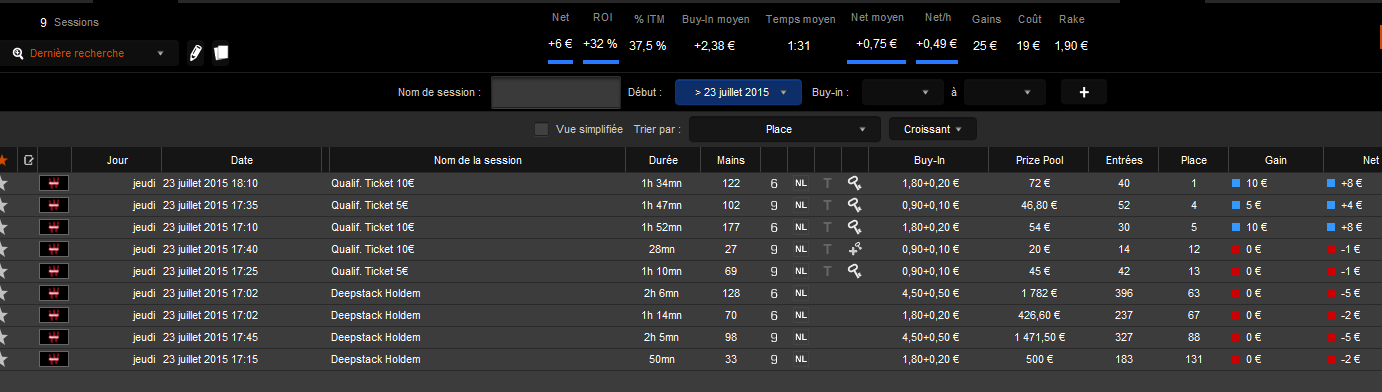The image size is (1382, 392).
Task: Enable the Vue simplifiée checkbox
Action: (541, 129)
